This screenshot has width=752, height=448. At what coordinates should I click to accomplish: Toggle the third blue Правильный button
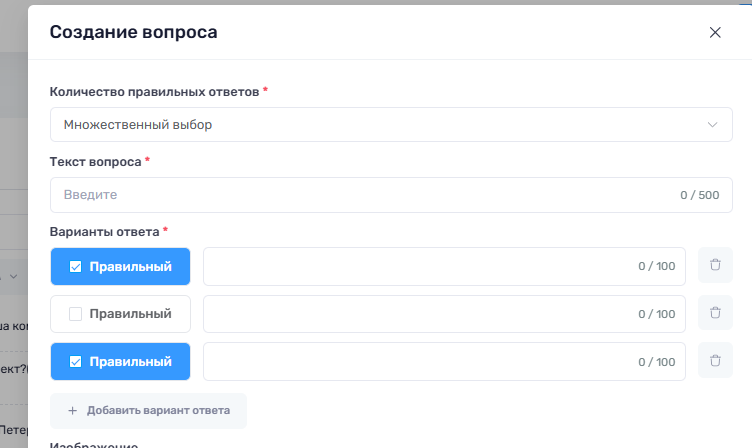(x=120, y=362)
